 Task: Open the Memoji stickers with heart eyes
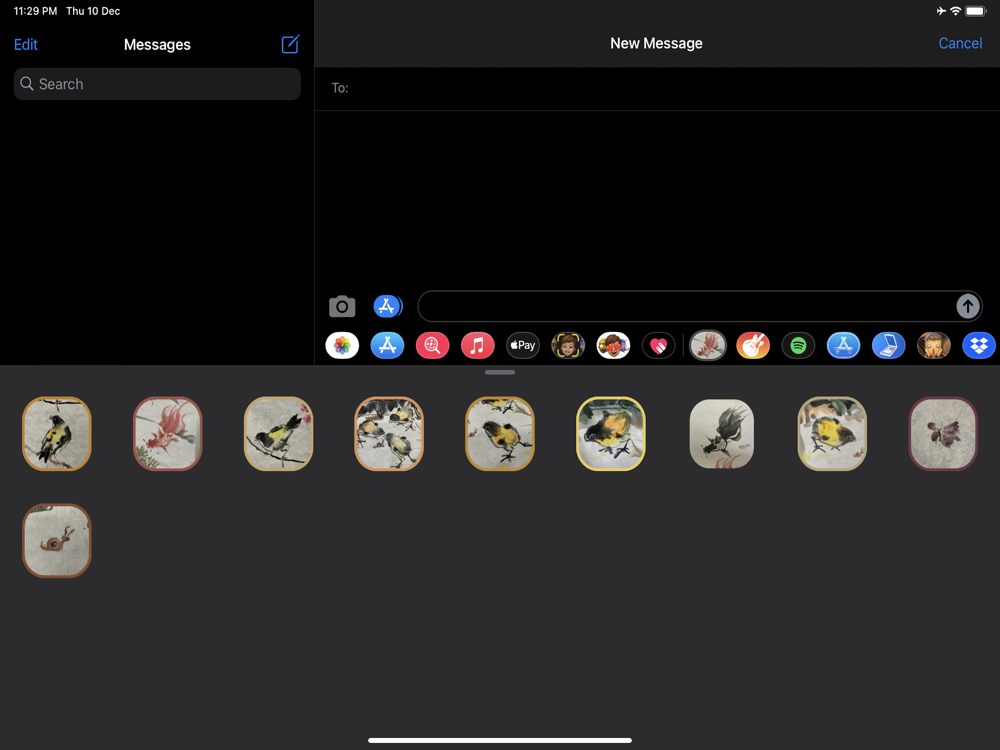click(613, 346)
